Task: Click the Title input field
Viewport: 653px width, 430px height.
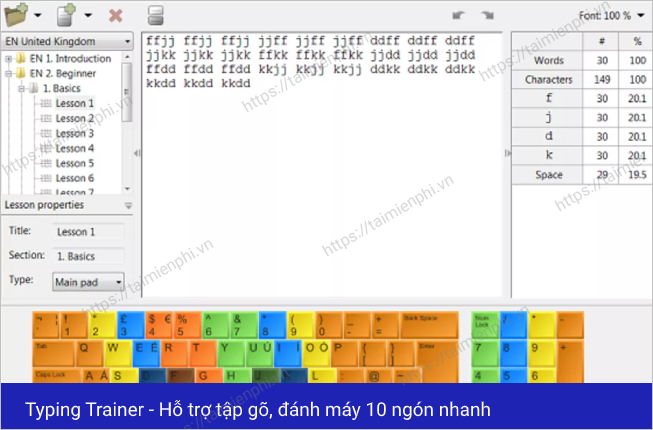Action: (88, 232)
